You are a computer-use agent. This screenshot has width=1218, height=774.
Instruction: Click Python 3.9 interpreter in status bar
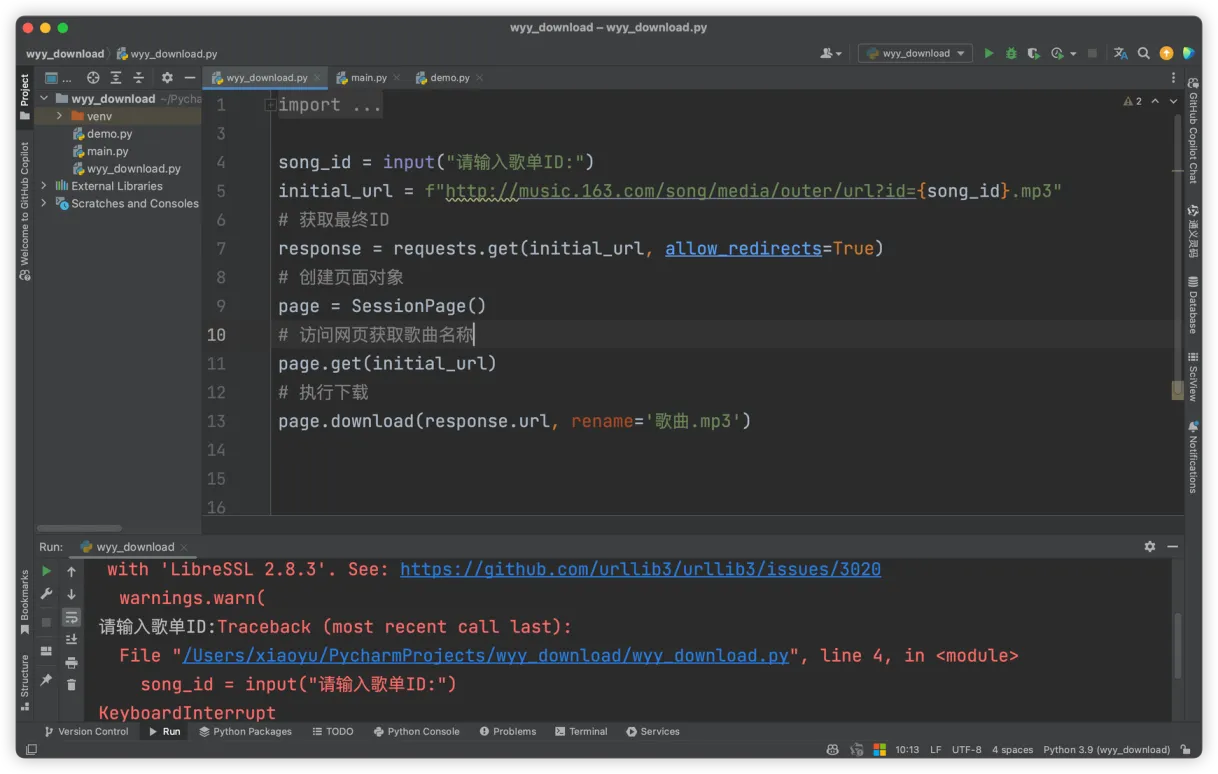[1106, 749]
